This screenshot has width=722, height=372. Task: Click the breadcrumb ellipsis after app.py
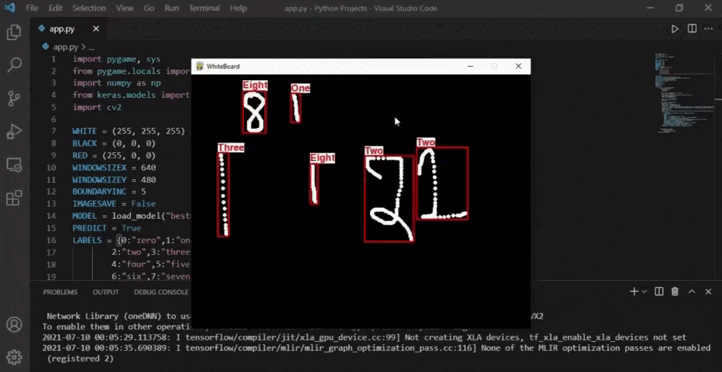coord(91,47)
